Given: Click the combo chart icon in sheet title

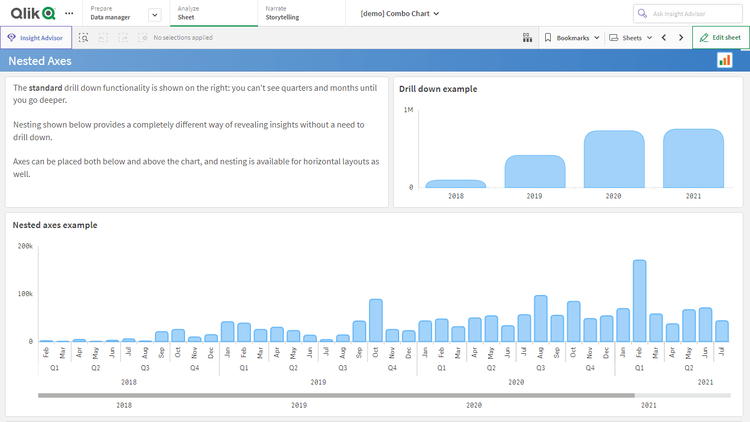Looking at the screenshot, I should [724, 61].
